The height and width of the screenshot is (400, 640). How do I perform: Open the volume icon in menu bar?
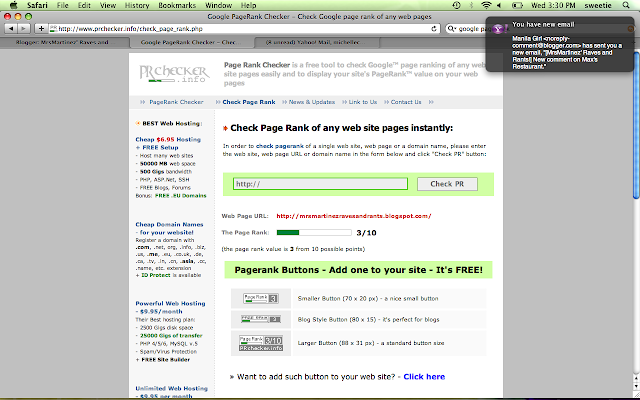[500, 5]
